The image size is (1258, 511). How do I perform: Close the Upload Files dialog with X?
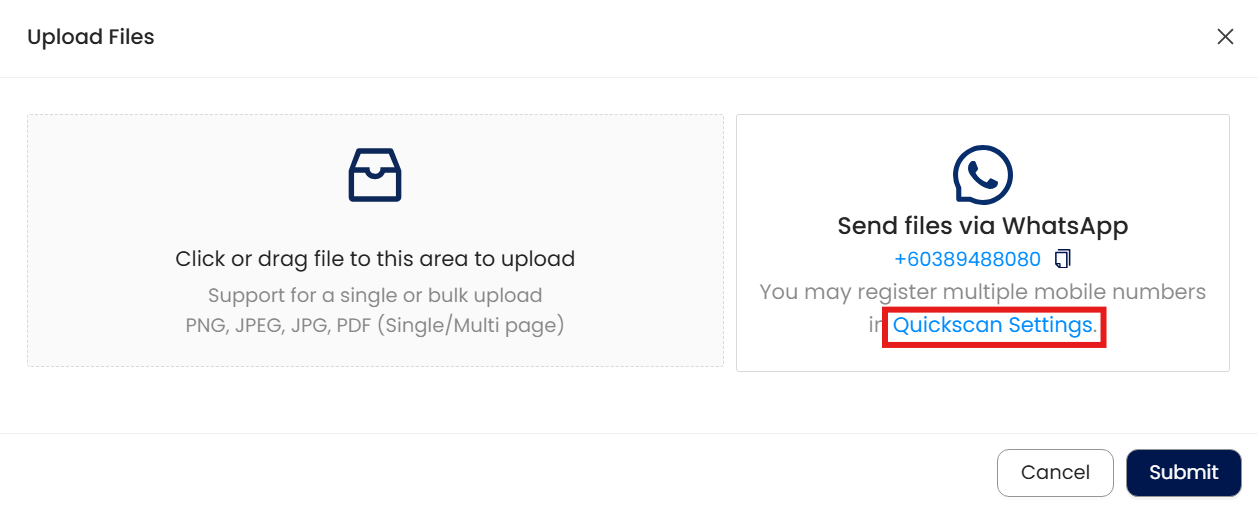pyautogui.click(x=1224, y=37)
